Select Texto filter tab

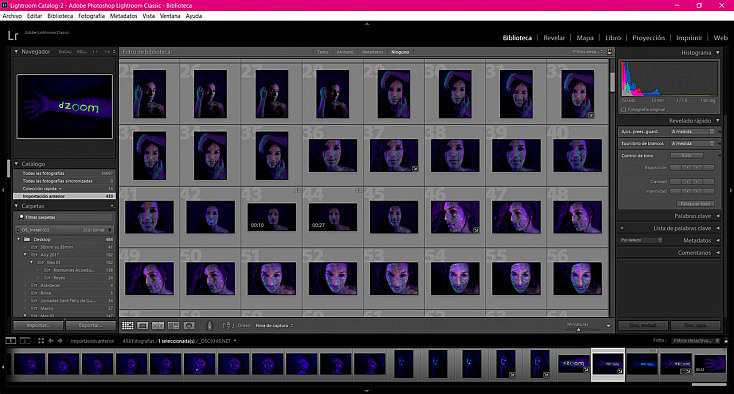pos(323,52)
